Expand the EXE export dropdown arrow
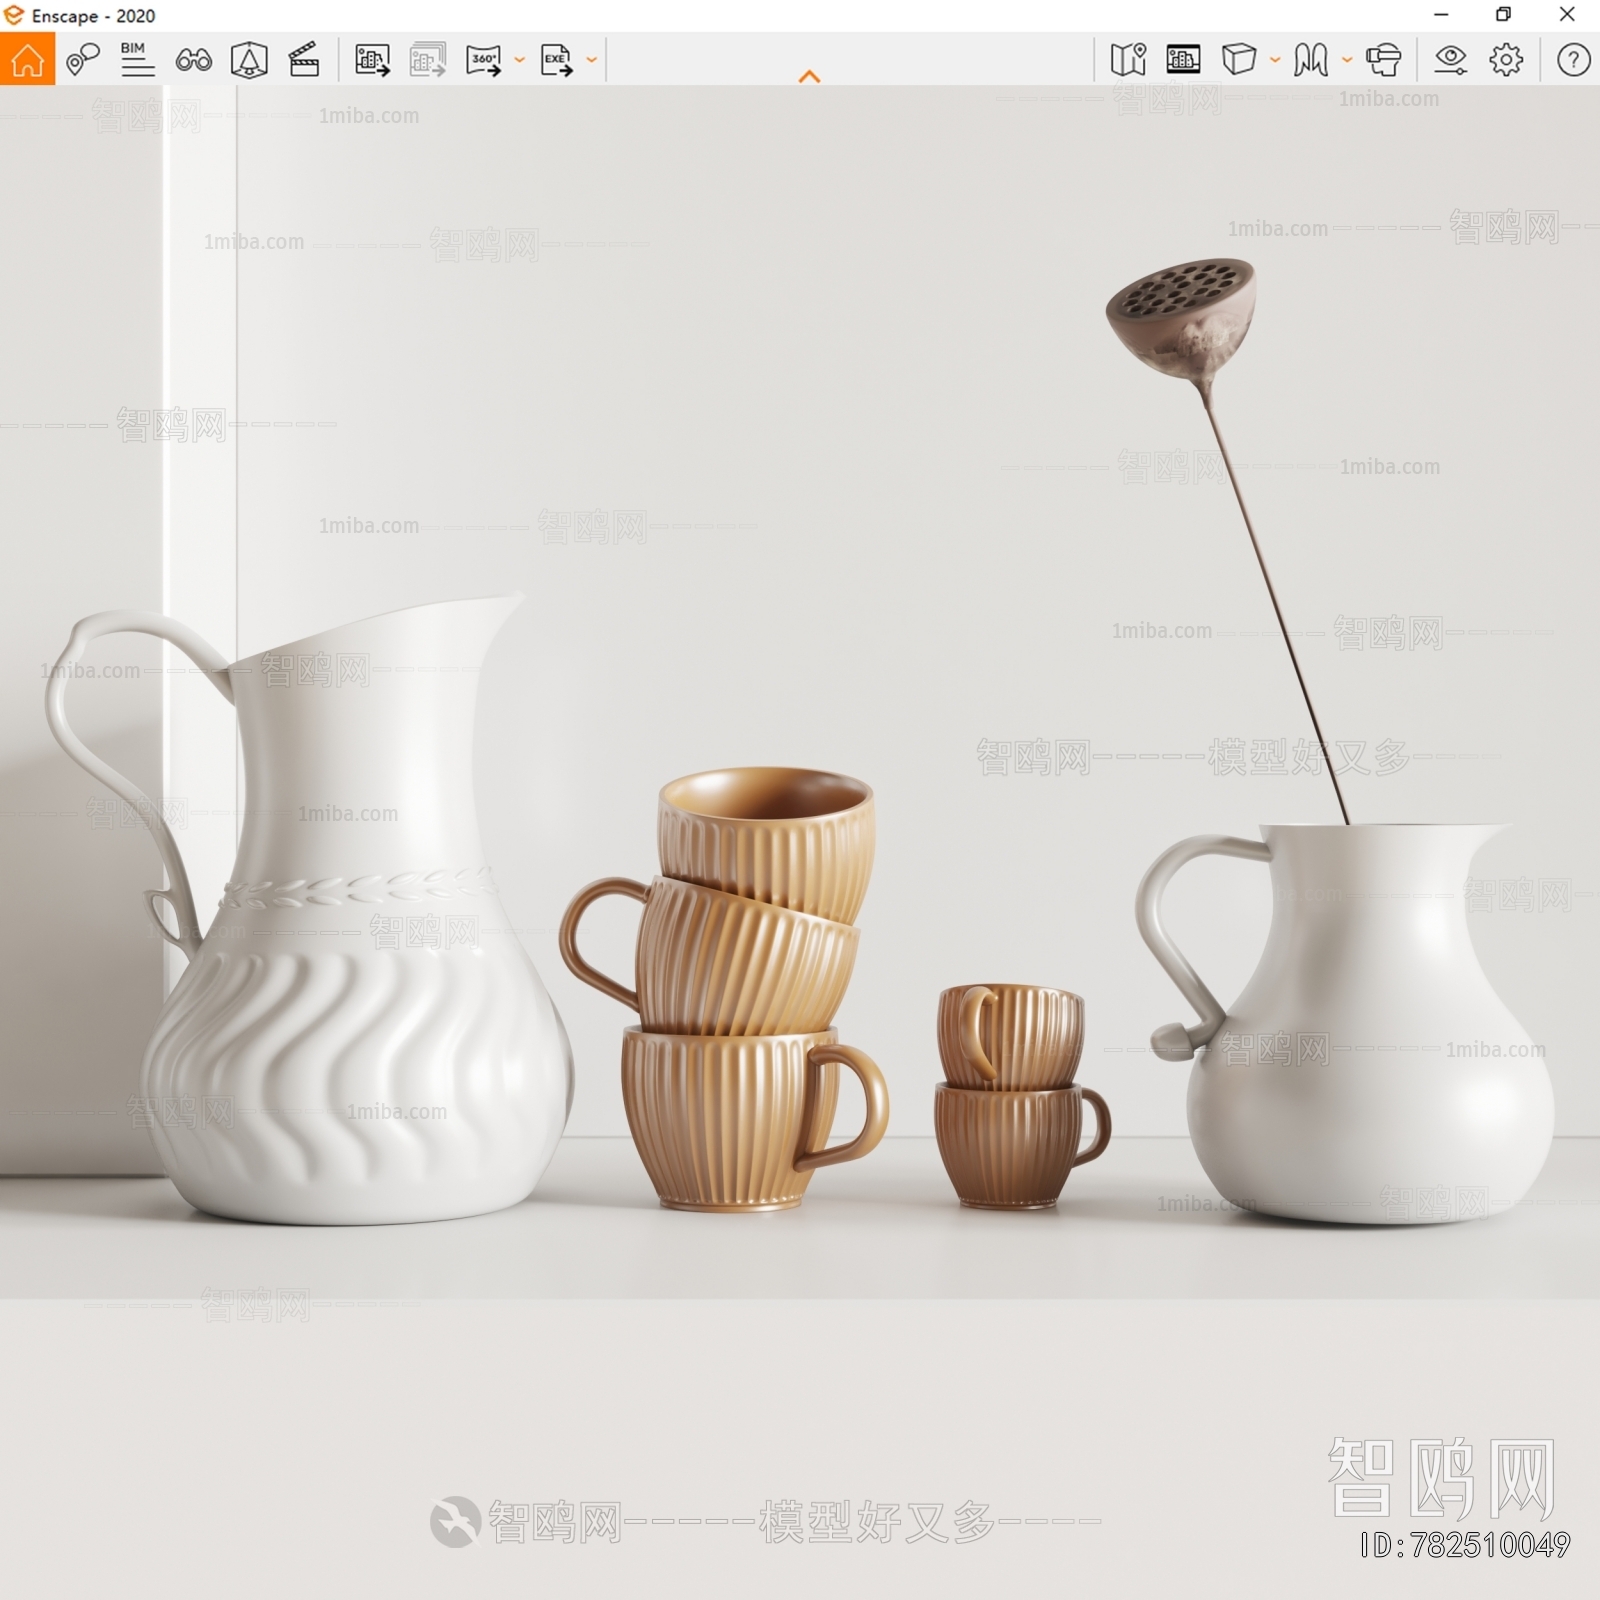The width and height of the screenshot is (1600, 1600). [x=591, y=60]
